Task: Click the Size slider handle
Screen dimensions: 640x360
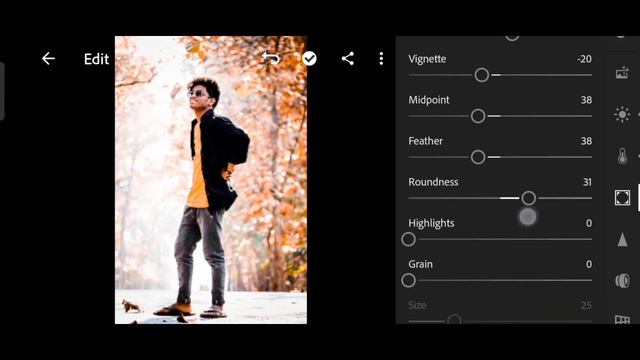Action: point(454,320)
